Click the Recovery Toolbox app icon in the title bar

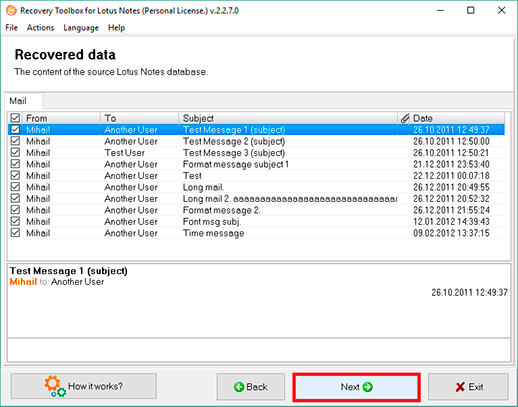[11, 10]
